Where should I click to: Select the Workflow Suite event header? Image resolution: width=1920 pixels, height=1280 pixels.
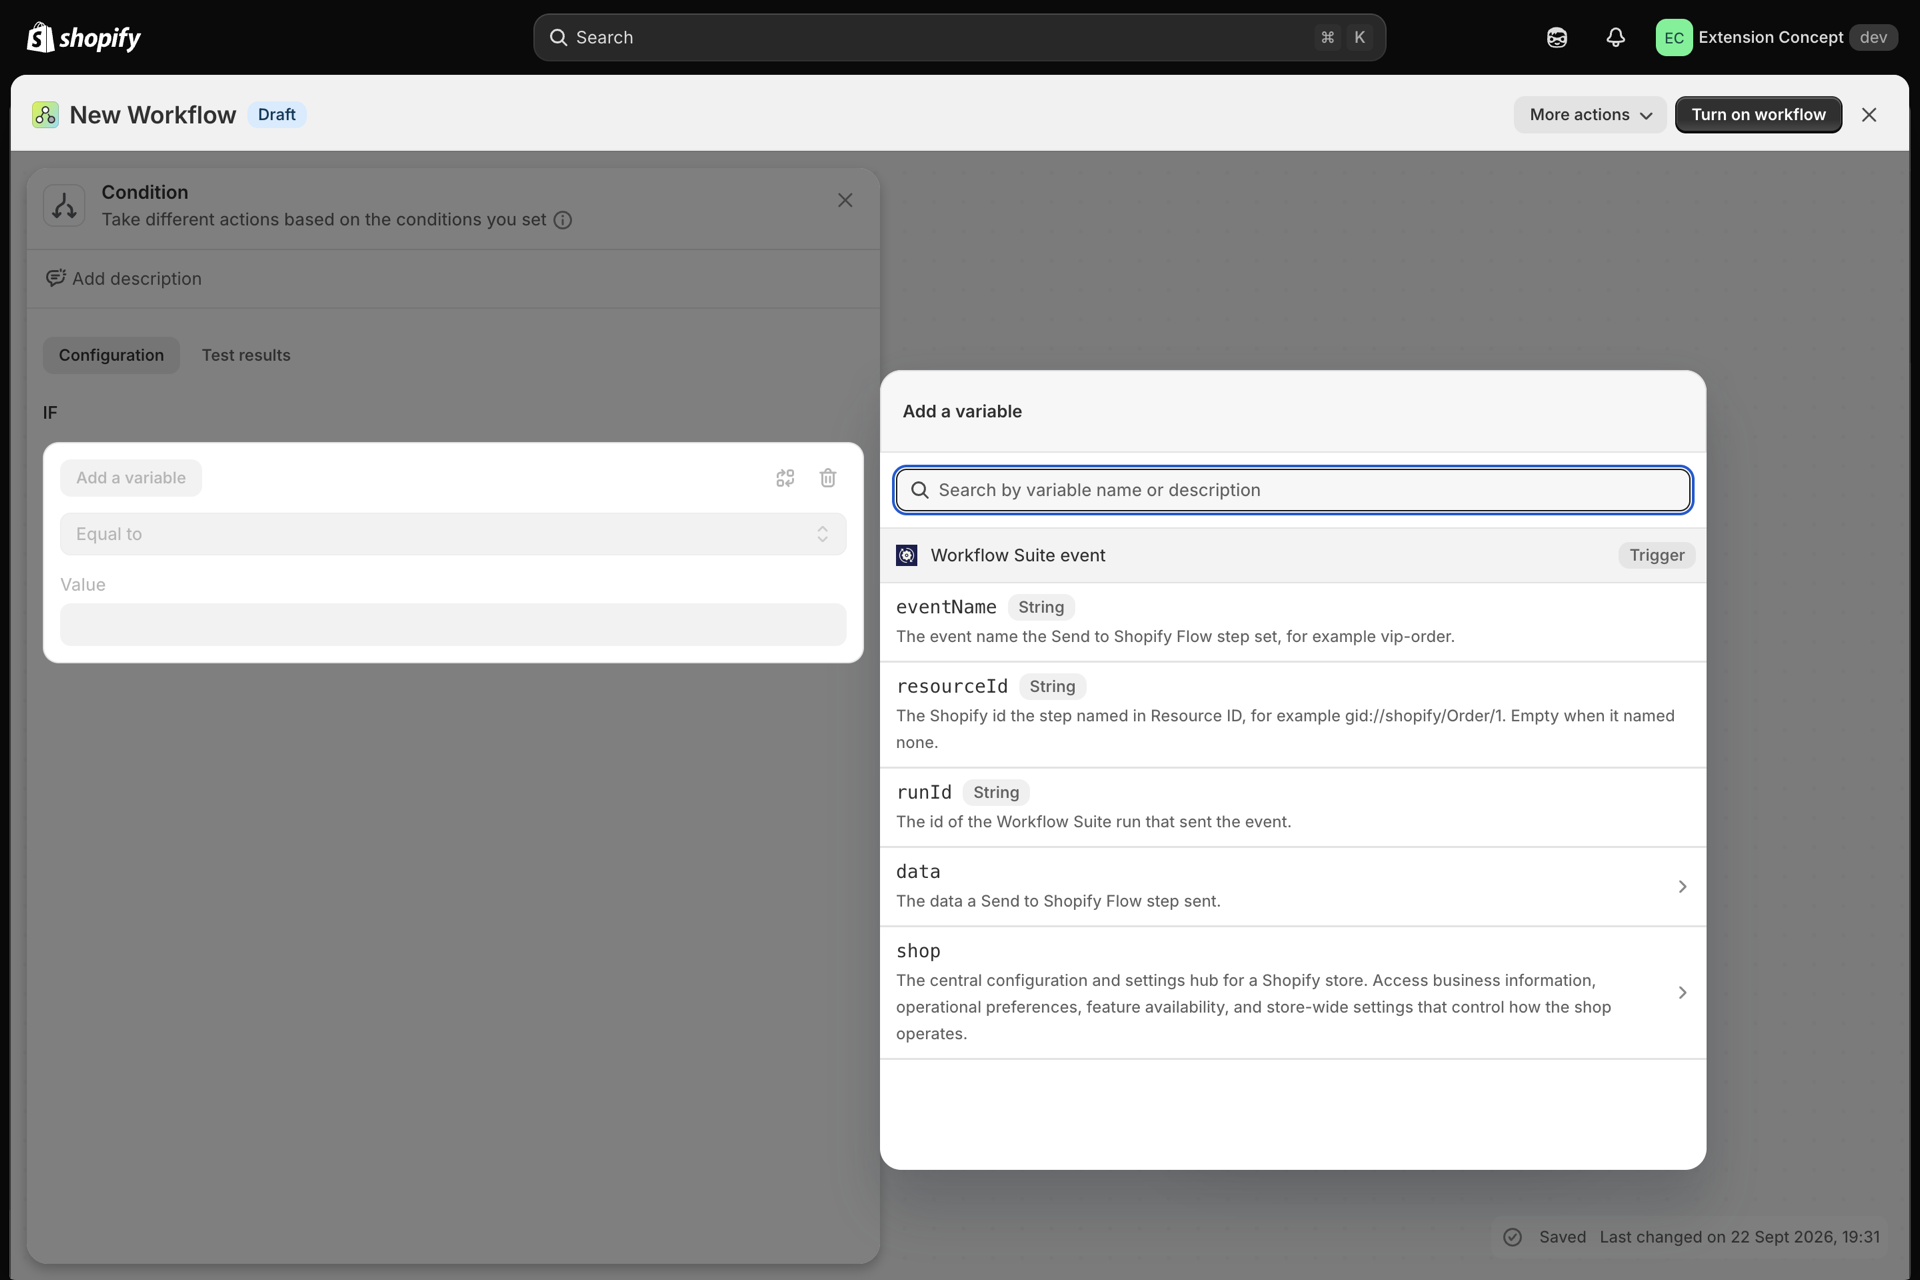pyautogui.click(x=1293, y=555)
